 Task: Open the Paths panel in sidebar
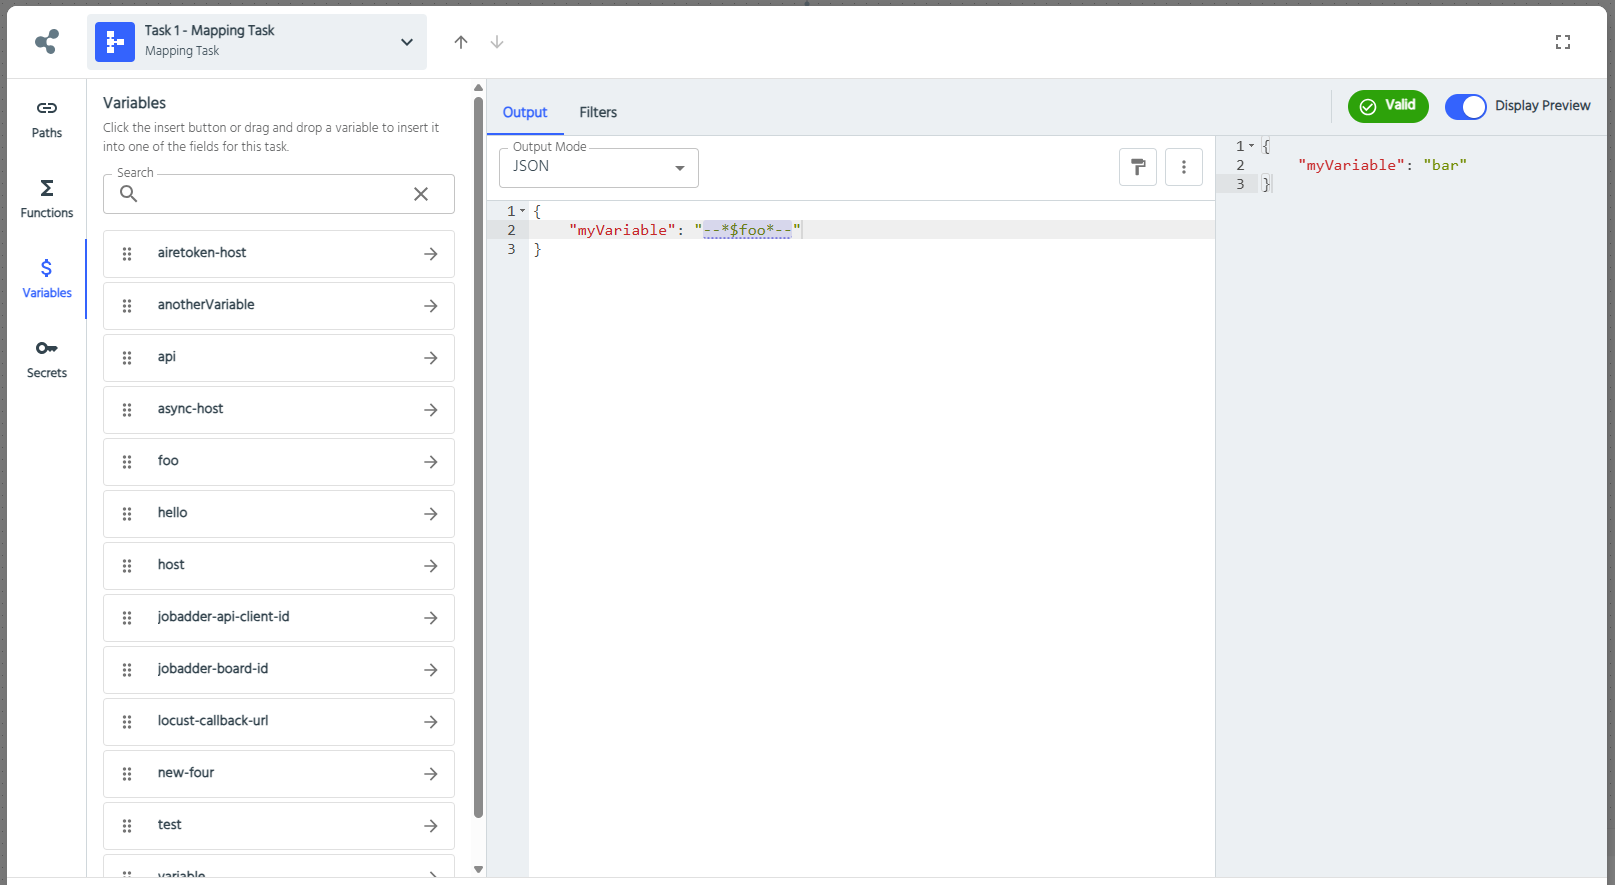click(46, 118)
